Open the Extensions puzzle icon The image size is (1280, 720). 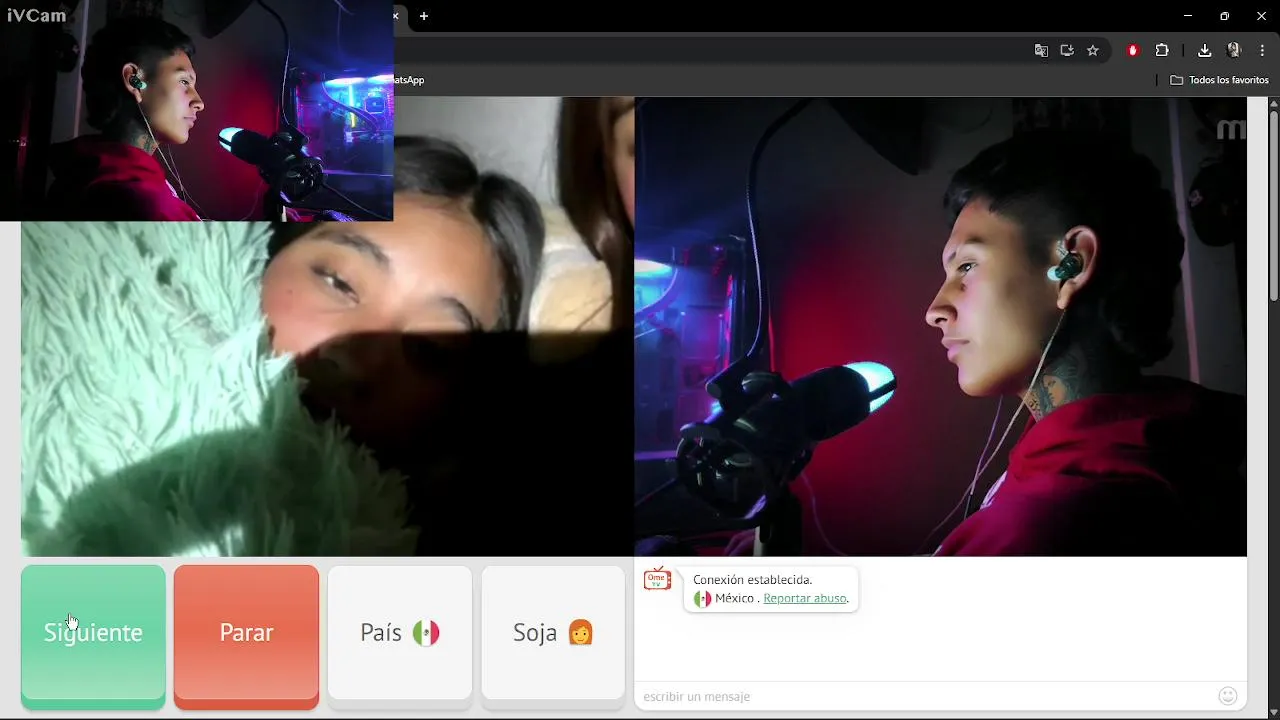tap(1162, 50)
